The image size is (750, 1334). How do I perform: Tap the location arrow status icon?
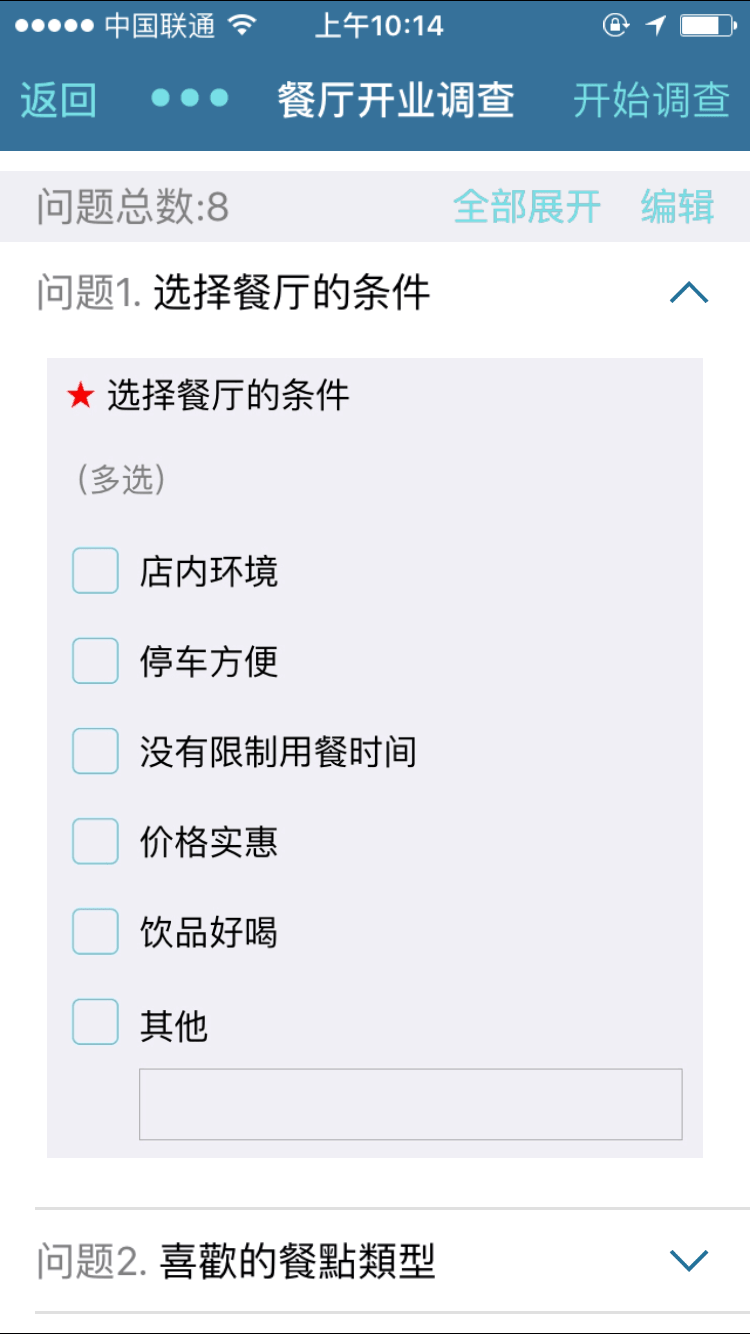(656, 25)
